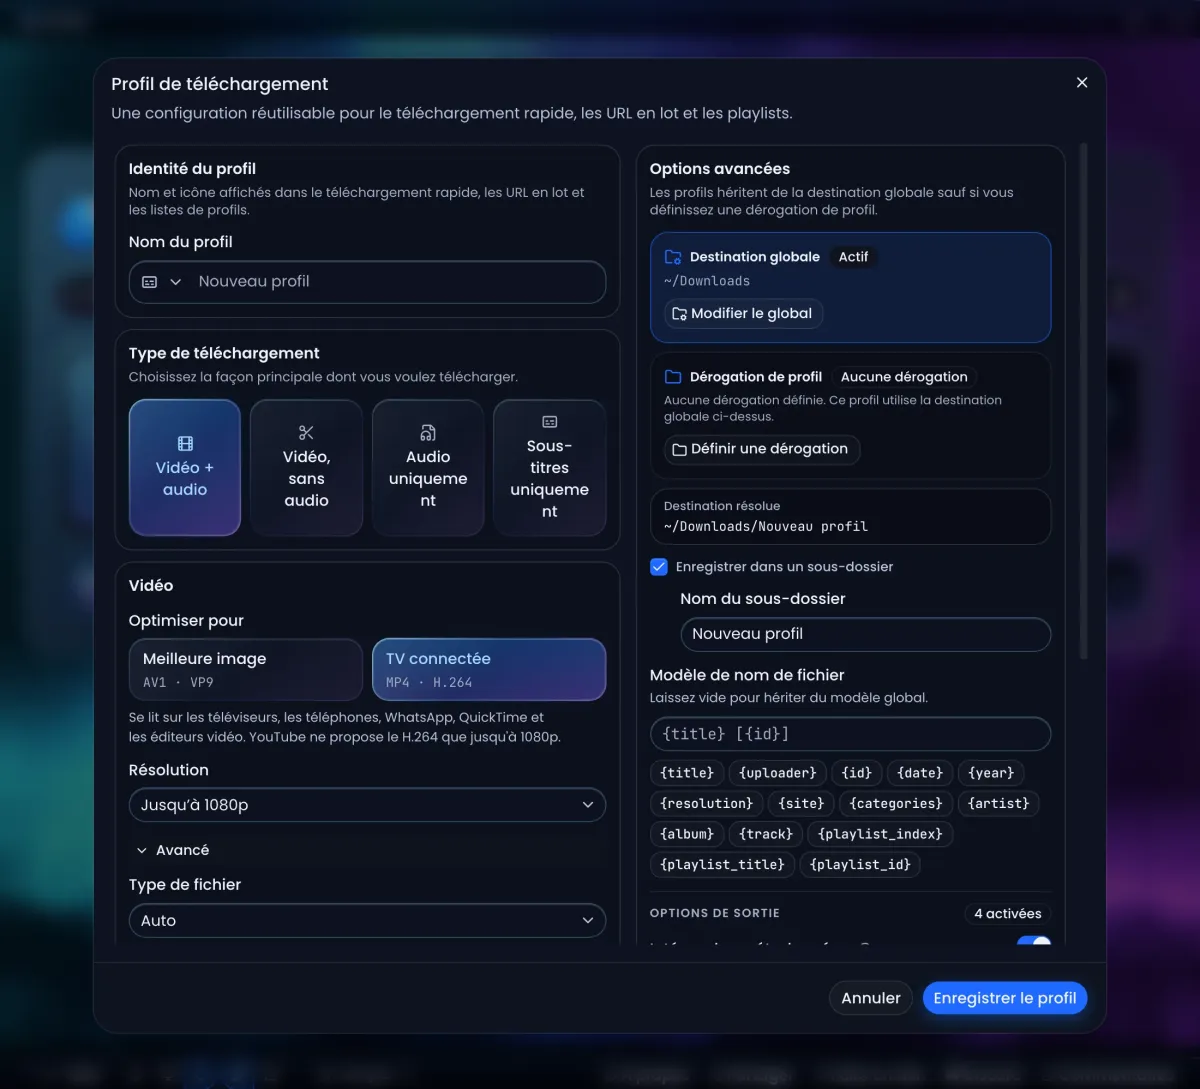Collapse the Avancé section
This screenshot has width=1200, height=1089.
tap(172, 850)
